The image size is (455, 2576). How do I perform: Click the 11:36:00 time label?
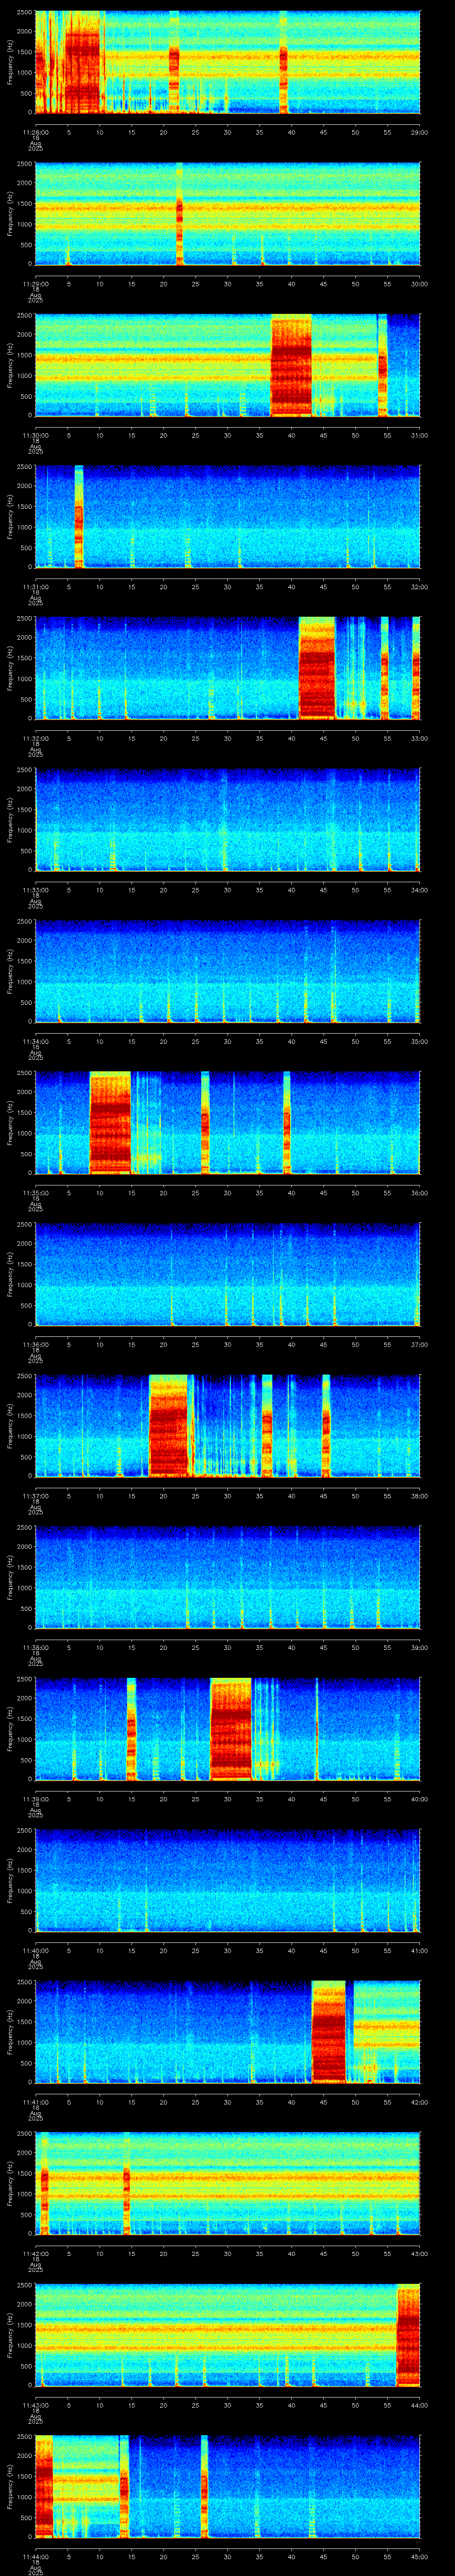tap(35, 1344)
